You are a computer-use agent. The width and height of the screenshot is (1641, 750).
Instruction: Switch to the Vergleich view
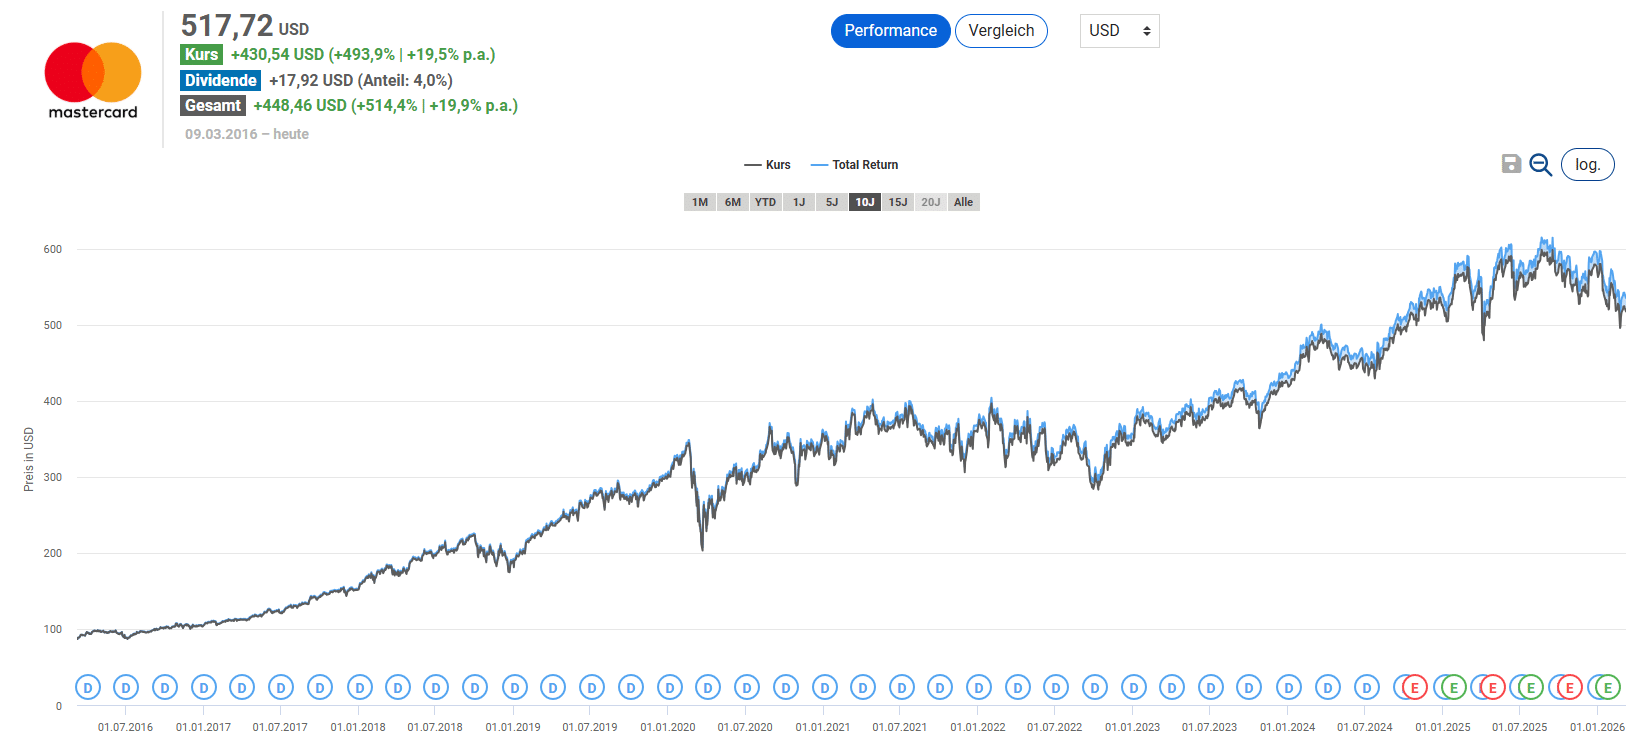coord(1001,31)
